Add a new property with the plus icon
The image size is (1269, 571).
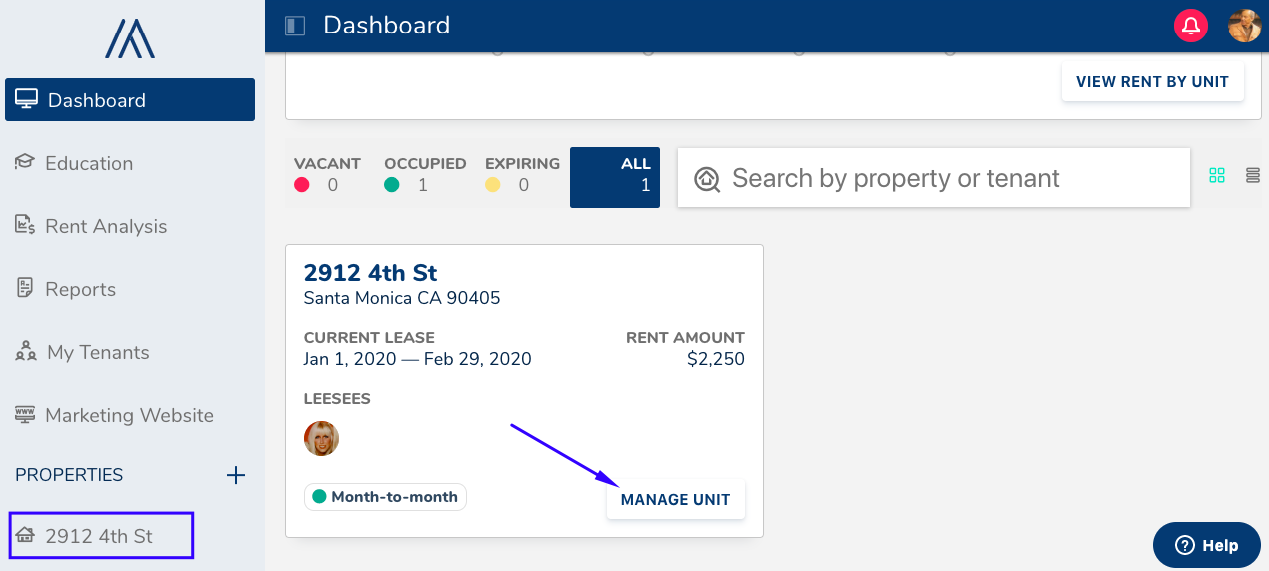(x=236, y=475)
